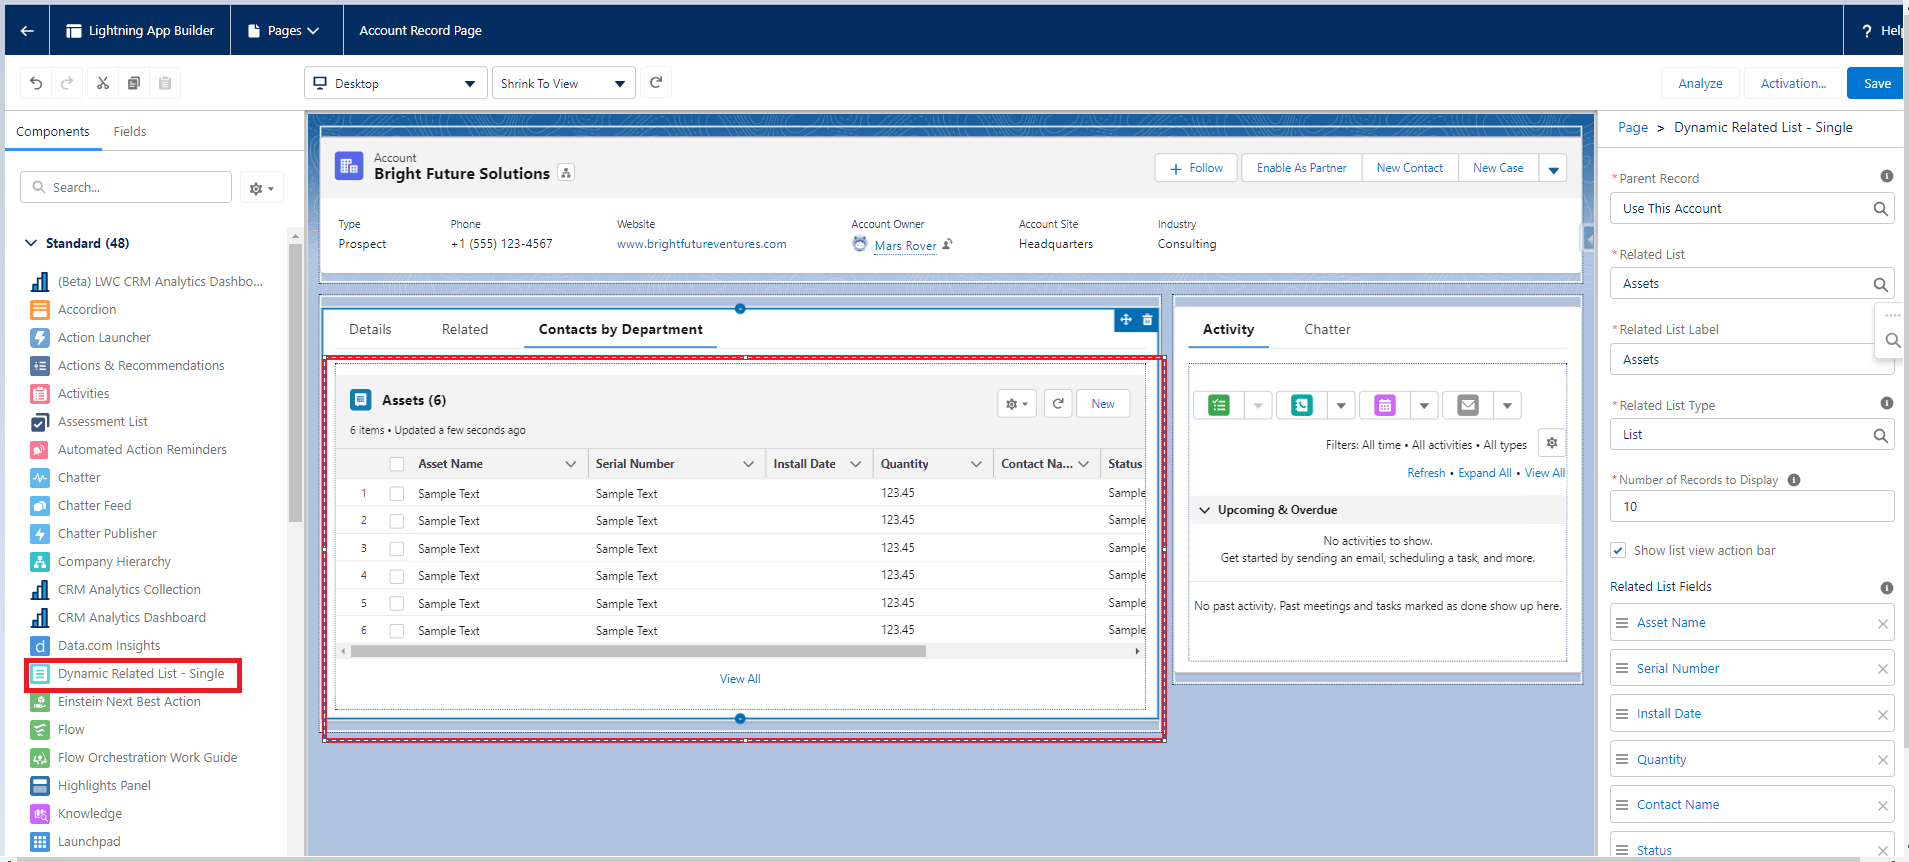Open the Pages dropdown menu
The image size is (1909, 862).
pos(284,31)
